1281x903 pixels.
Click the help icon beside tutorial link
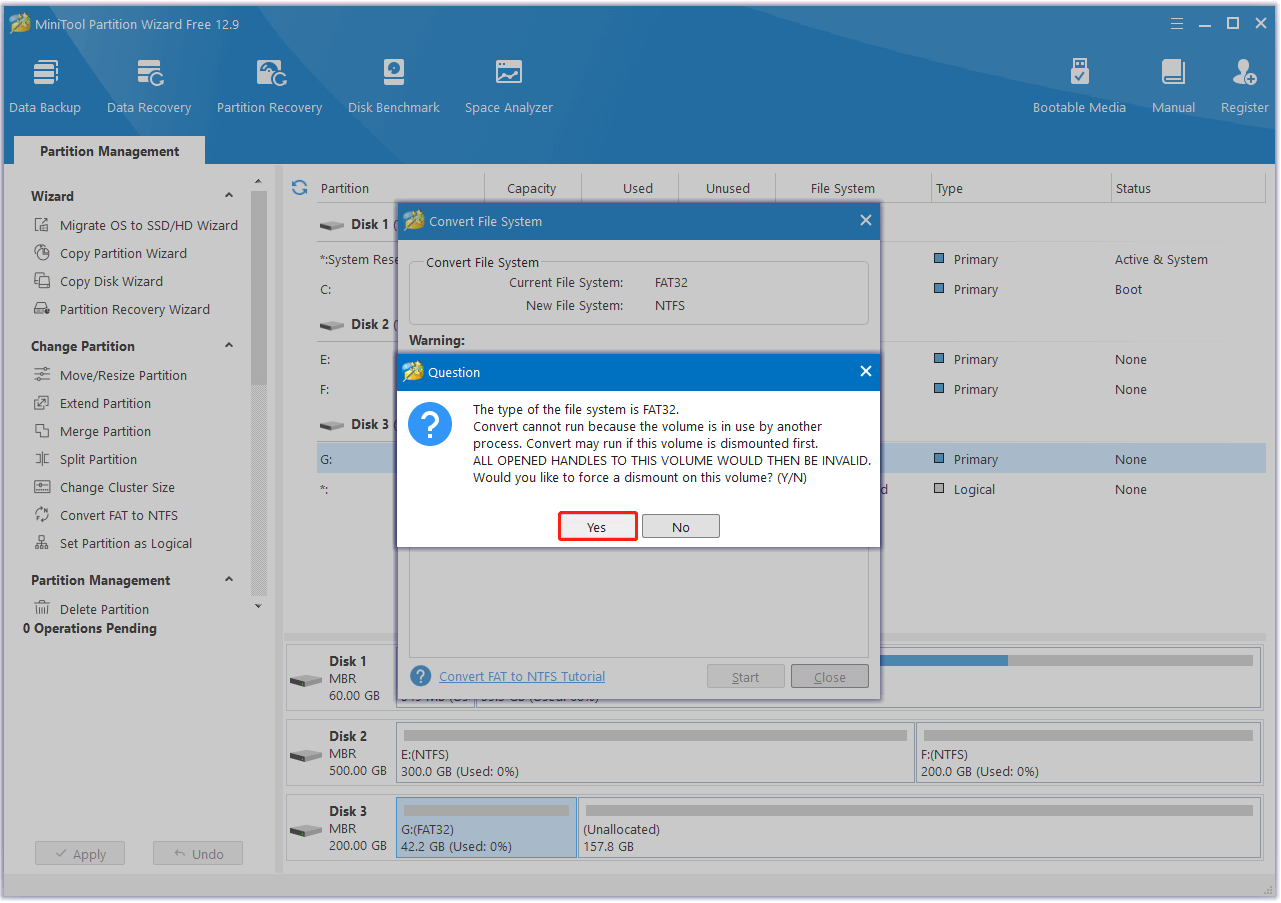click(421, 676)
